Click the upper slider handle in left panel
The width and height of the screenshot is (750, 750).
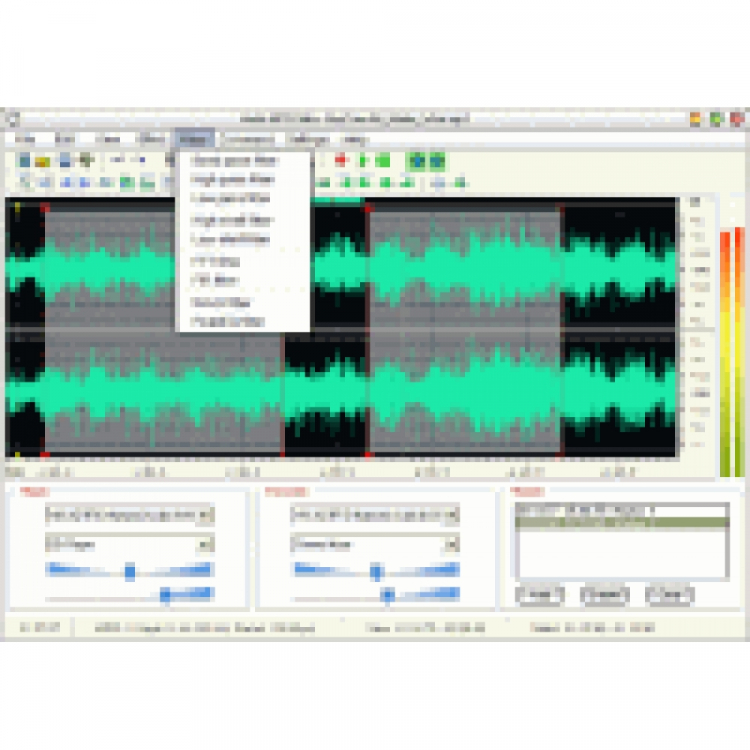(130, 571)
